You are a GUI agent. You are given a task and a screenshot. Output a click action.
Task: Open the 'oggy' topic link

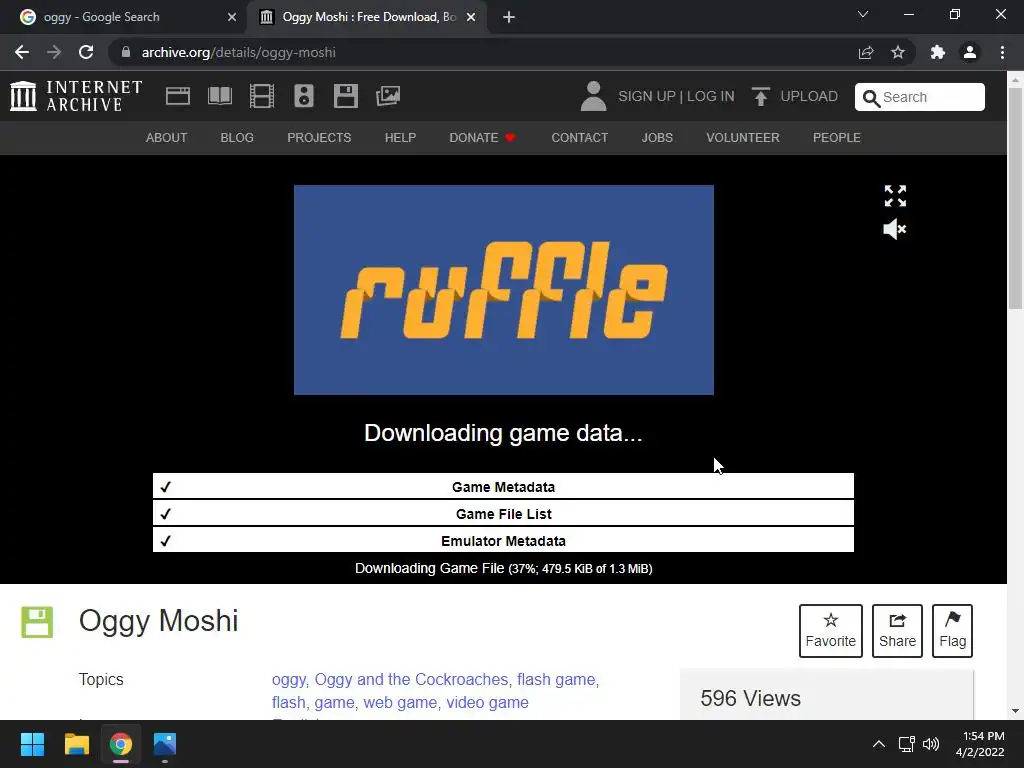[x=288, y=680]
